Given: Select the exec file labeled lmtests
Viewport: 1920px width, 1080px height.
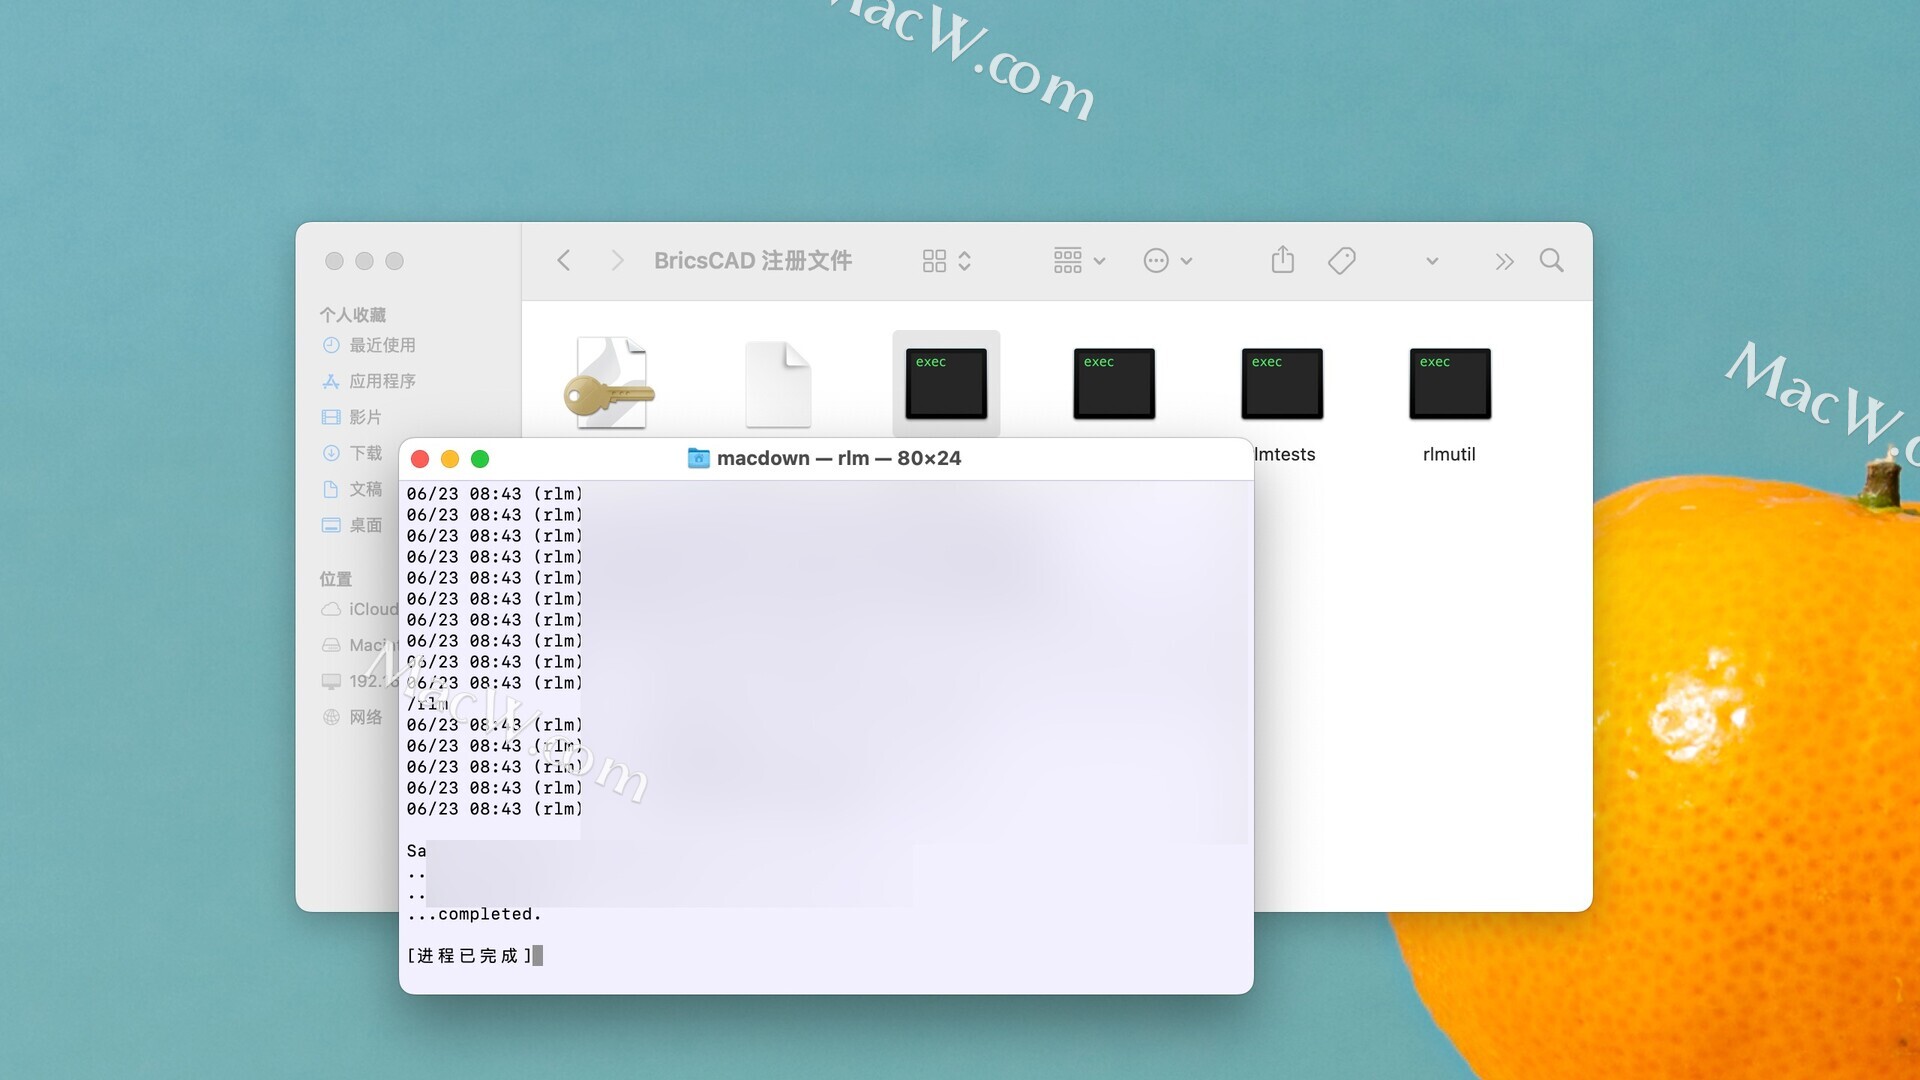Looking at the screenshot, I should click(x=1282, y=383).
